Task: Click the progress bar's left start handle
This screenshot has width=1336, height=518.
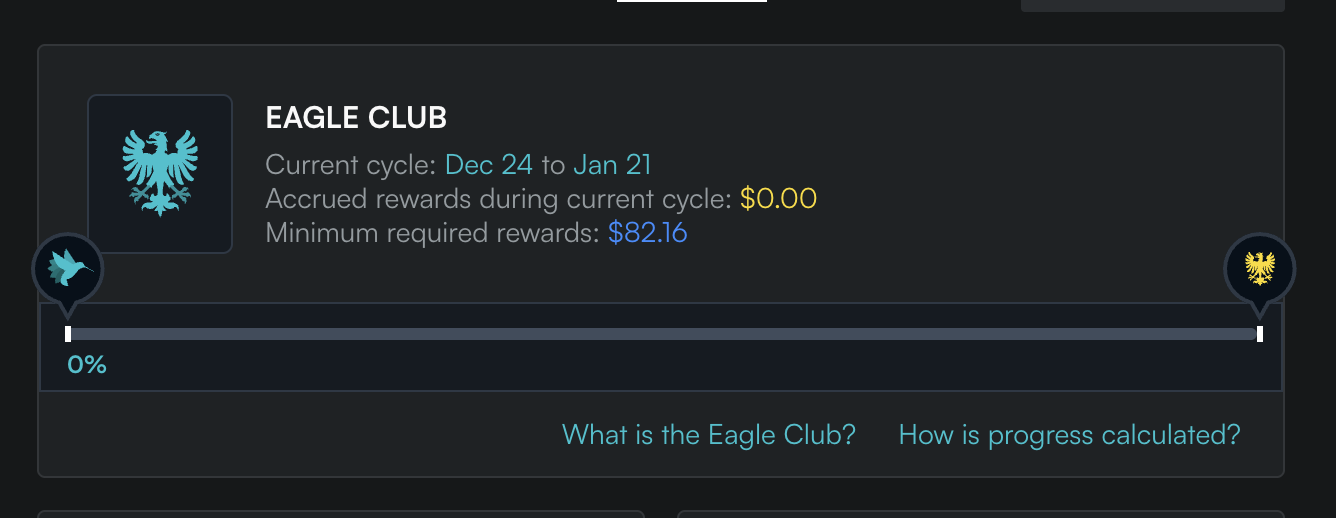Action: (x=68, y=334)
